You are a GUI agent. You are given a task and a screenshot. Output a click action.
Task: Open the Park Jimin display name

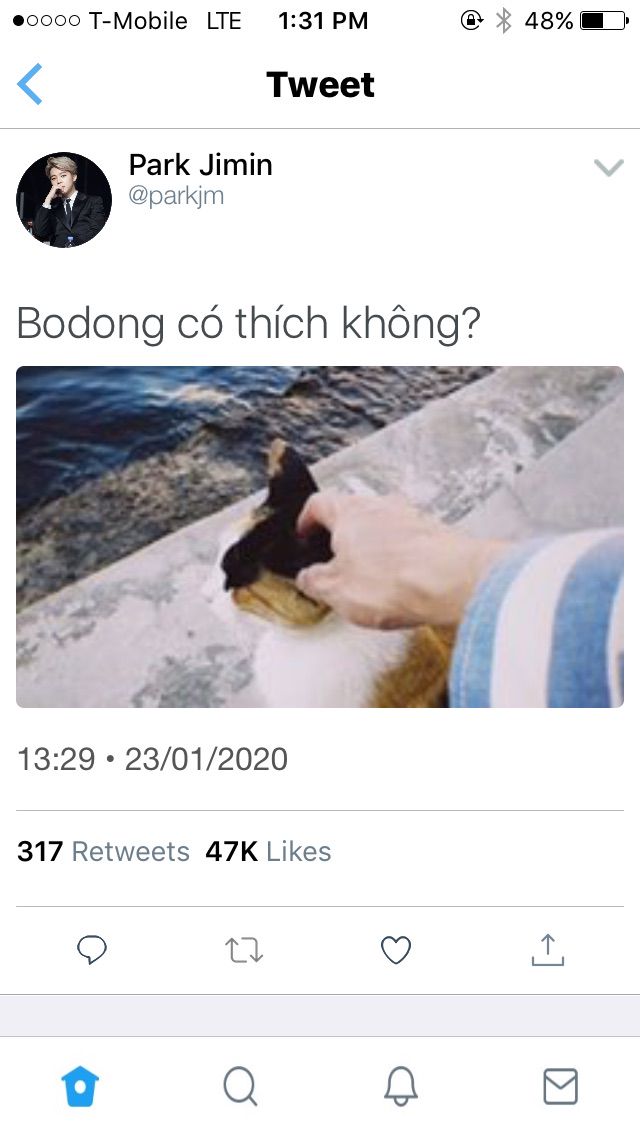click(201, 165)
